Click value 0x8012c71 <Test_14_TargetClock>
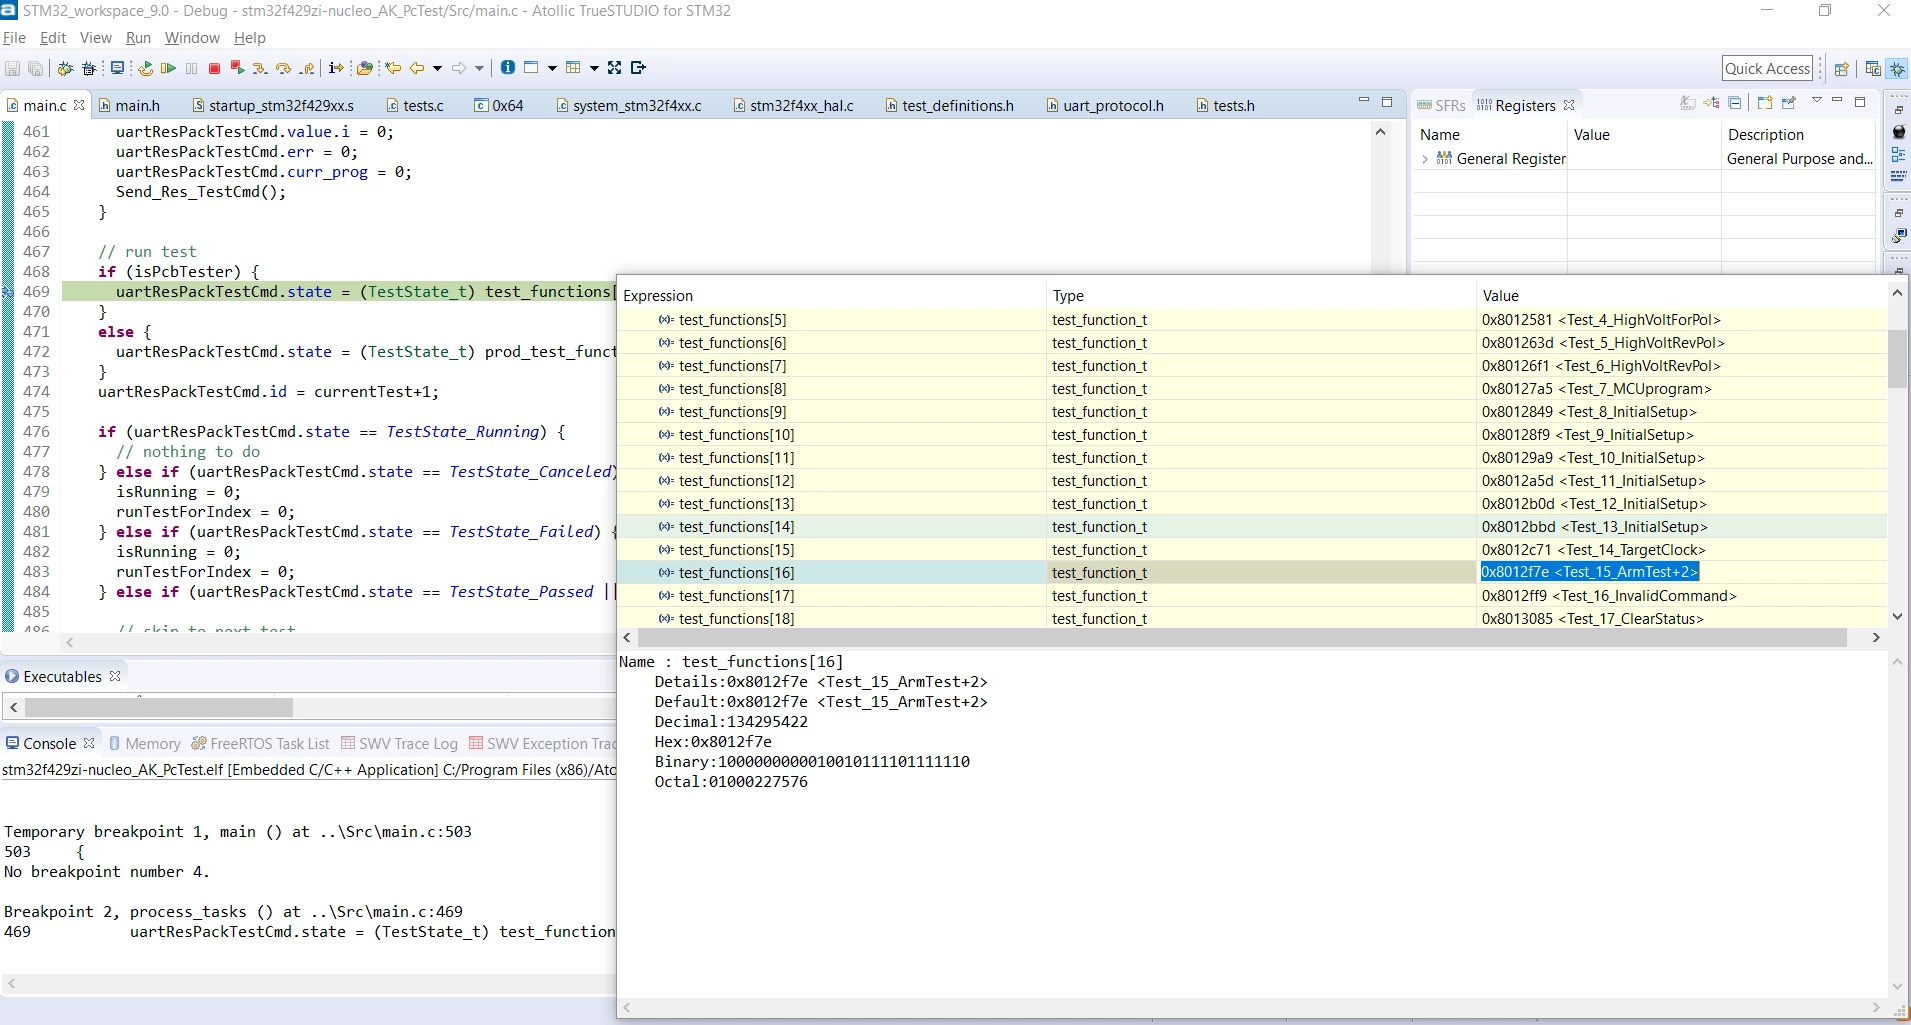This screenshot has width=1911, height=1025. (1593, 550)
